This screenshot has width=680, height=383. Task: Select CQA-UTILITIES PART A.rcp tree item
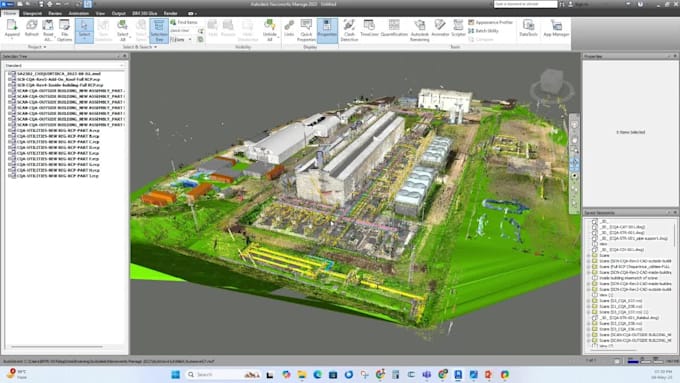click(x=57, y=130)
